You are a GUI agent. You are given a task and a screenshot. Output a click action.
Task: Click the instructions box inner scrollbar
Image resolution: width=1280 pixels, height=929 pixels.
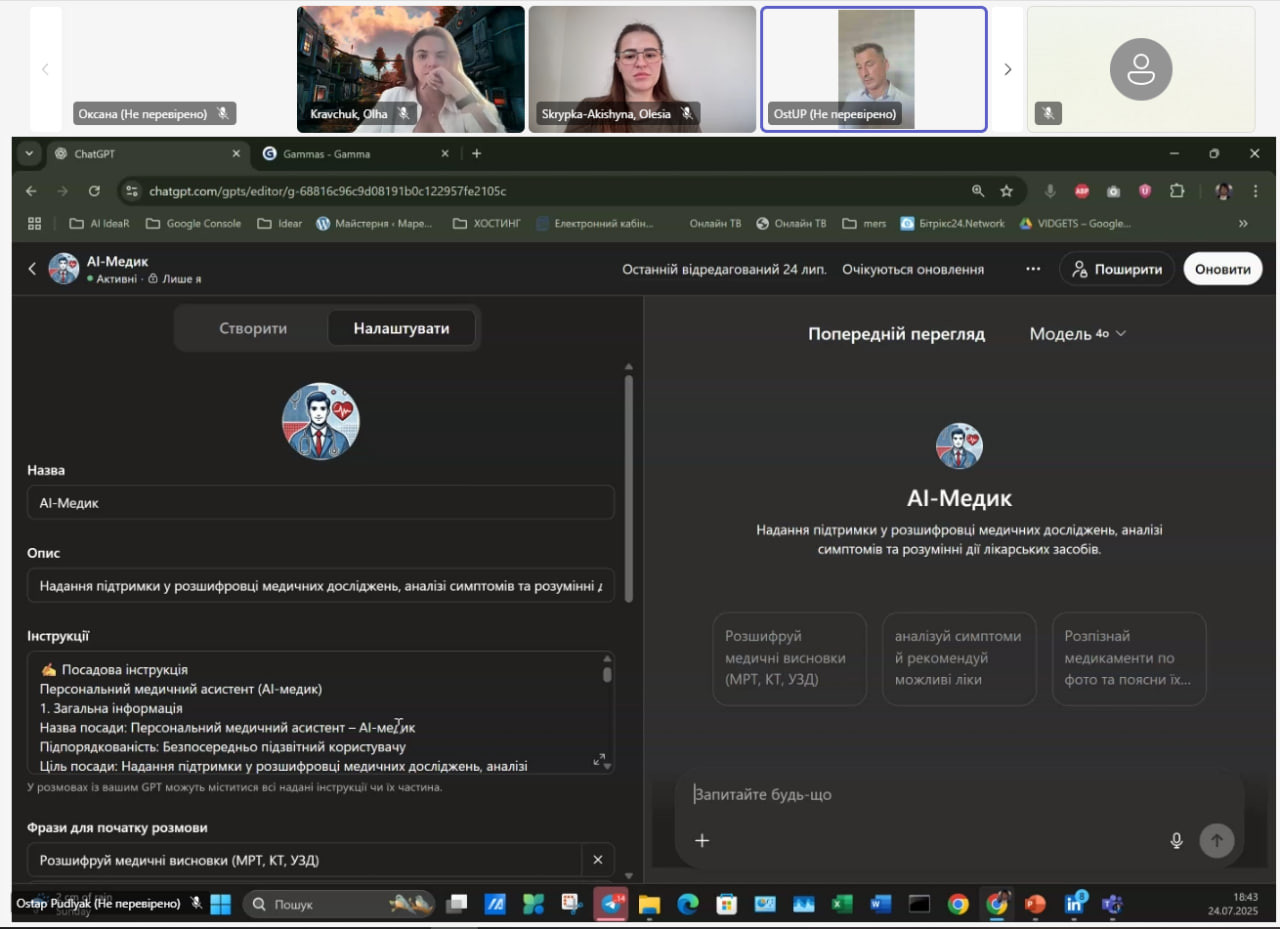click(x=606, y=674)
